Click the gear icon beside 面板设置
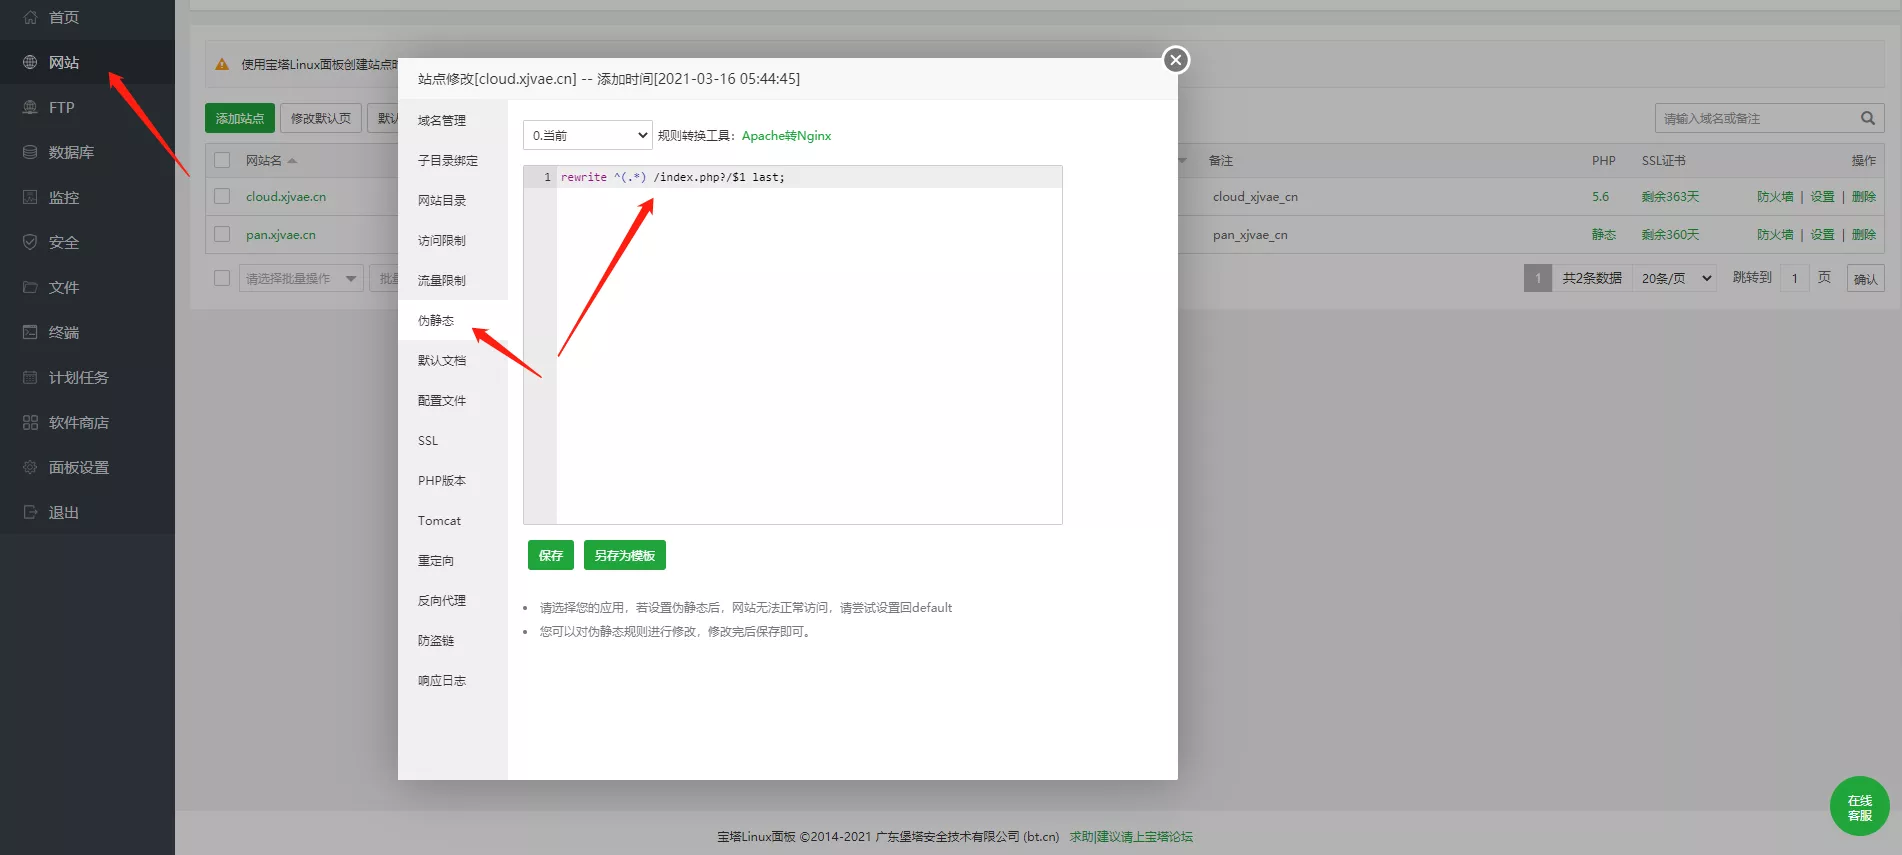The height and width of the screenshot is (855, 1902). pyautogui.click(x=30, y=467)
